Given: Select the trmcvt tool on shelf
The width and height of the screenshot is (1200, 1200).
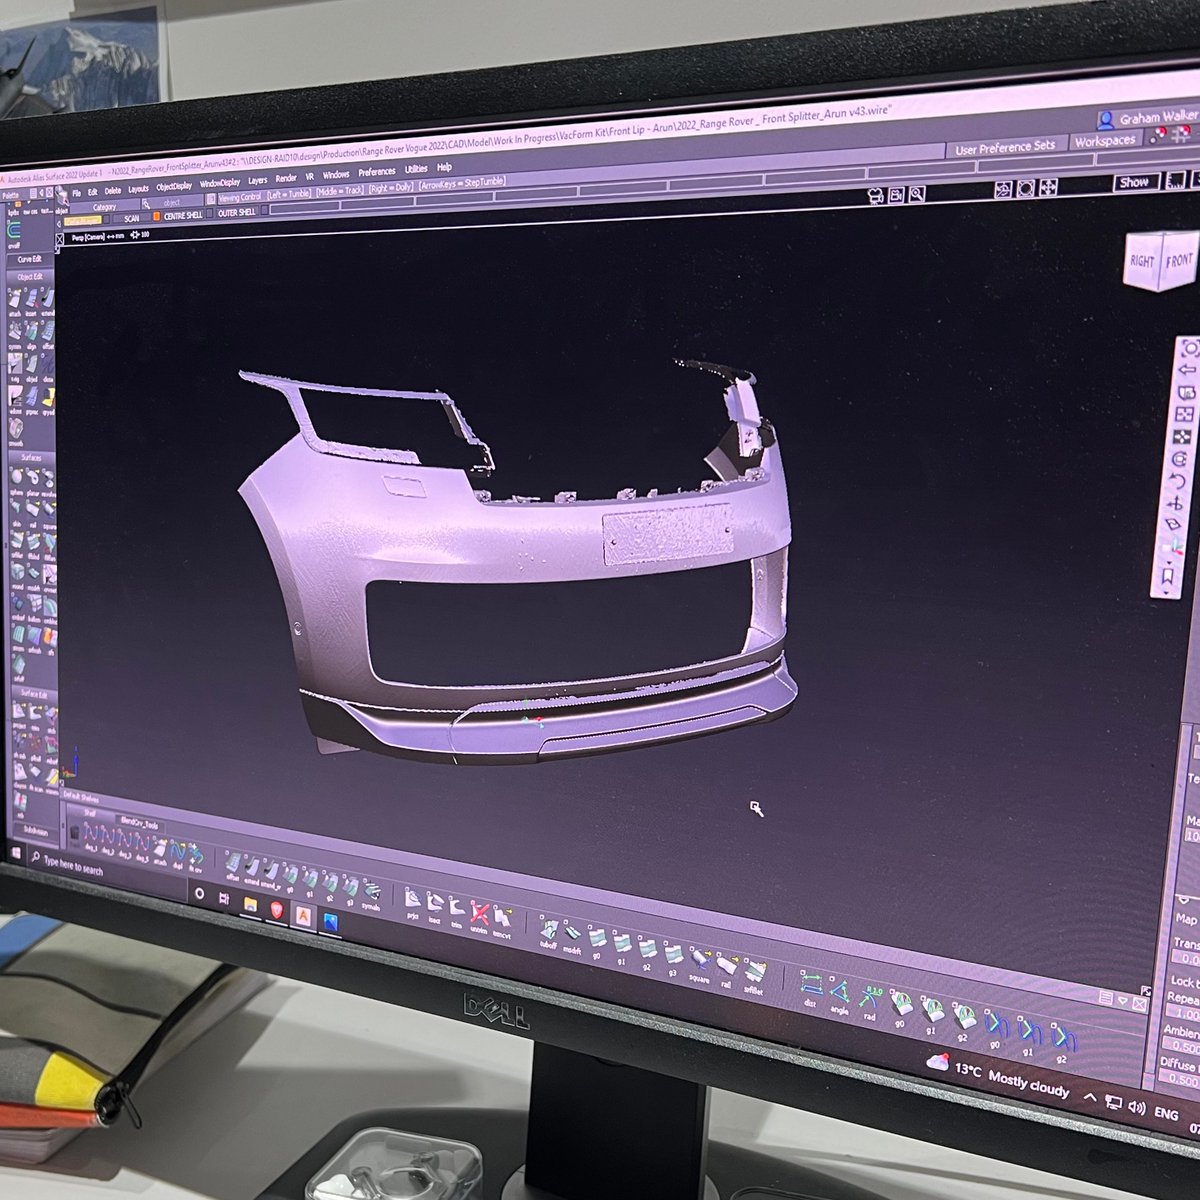Looking at the screenshot, I should [x=501, y=921].
